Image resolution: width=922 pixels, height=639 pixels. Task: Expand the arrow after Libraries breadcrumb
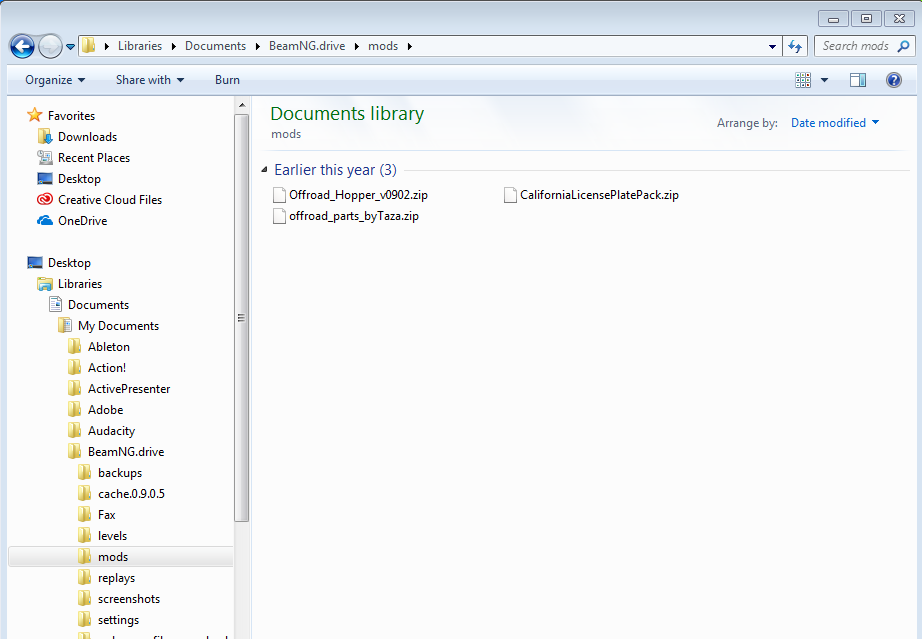(174, 46)
